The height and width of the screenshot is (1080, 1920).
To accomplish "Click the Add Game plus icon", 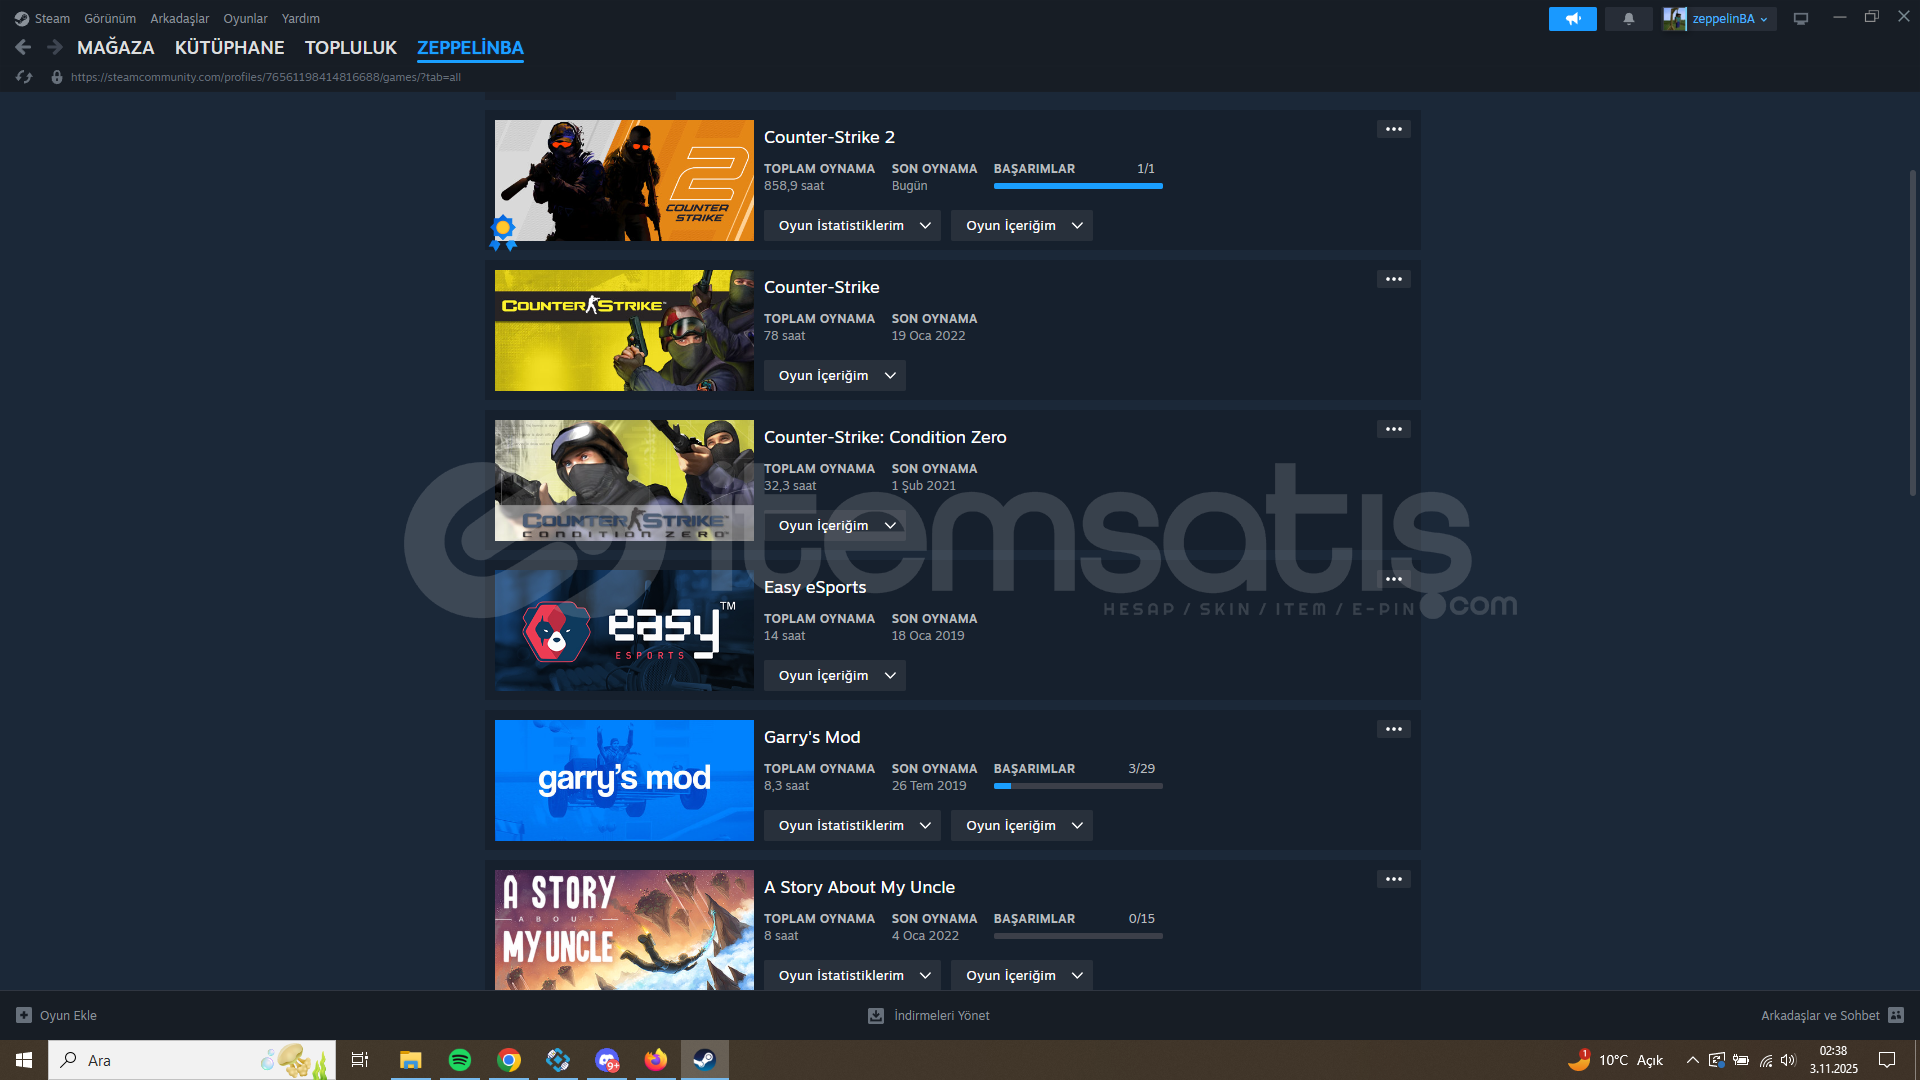I will 24,1015.
